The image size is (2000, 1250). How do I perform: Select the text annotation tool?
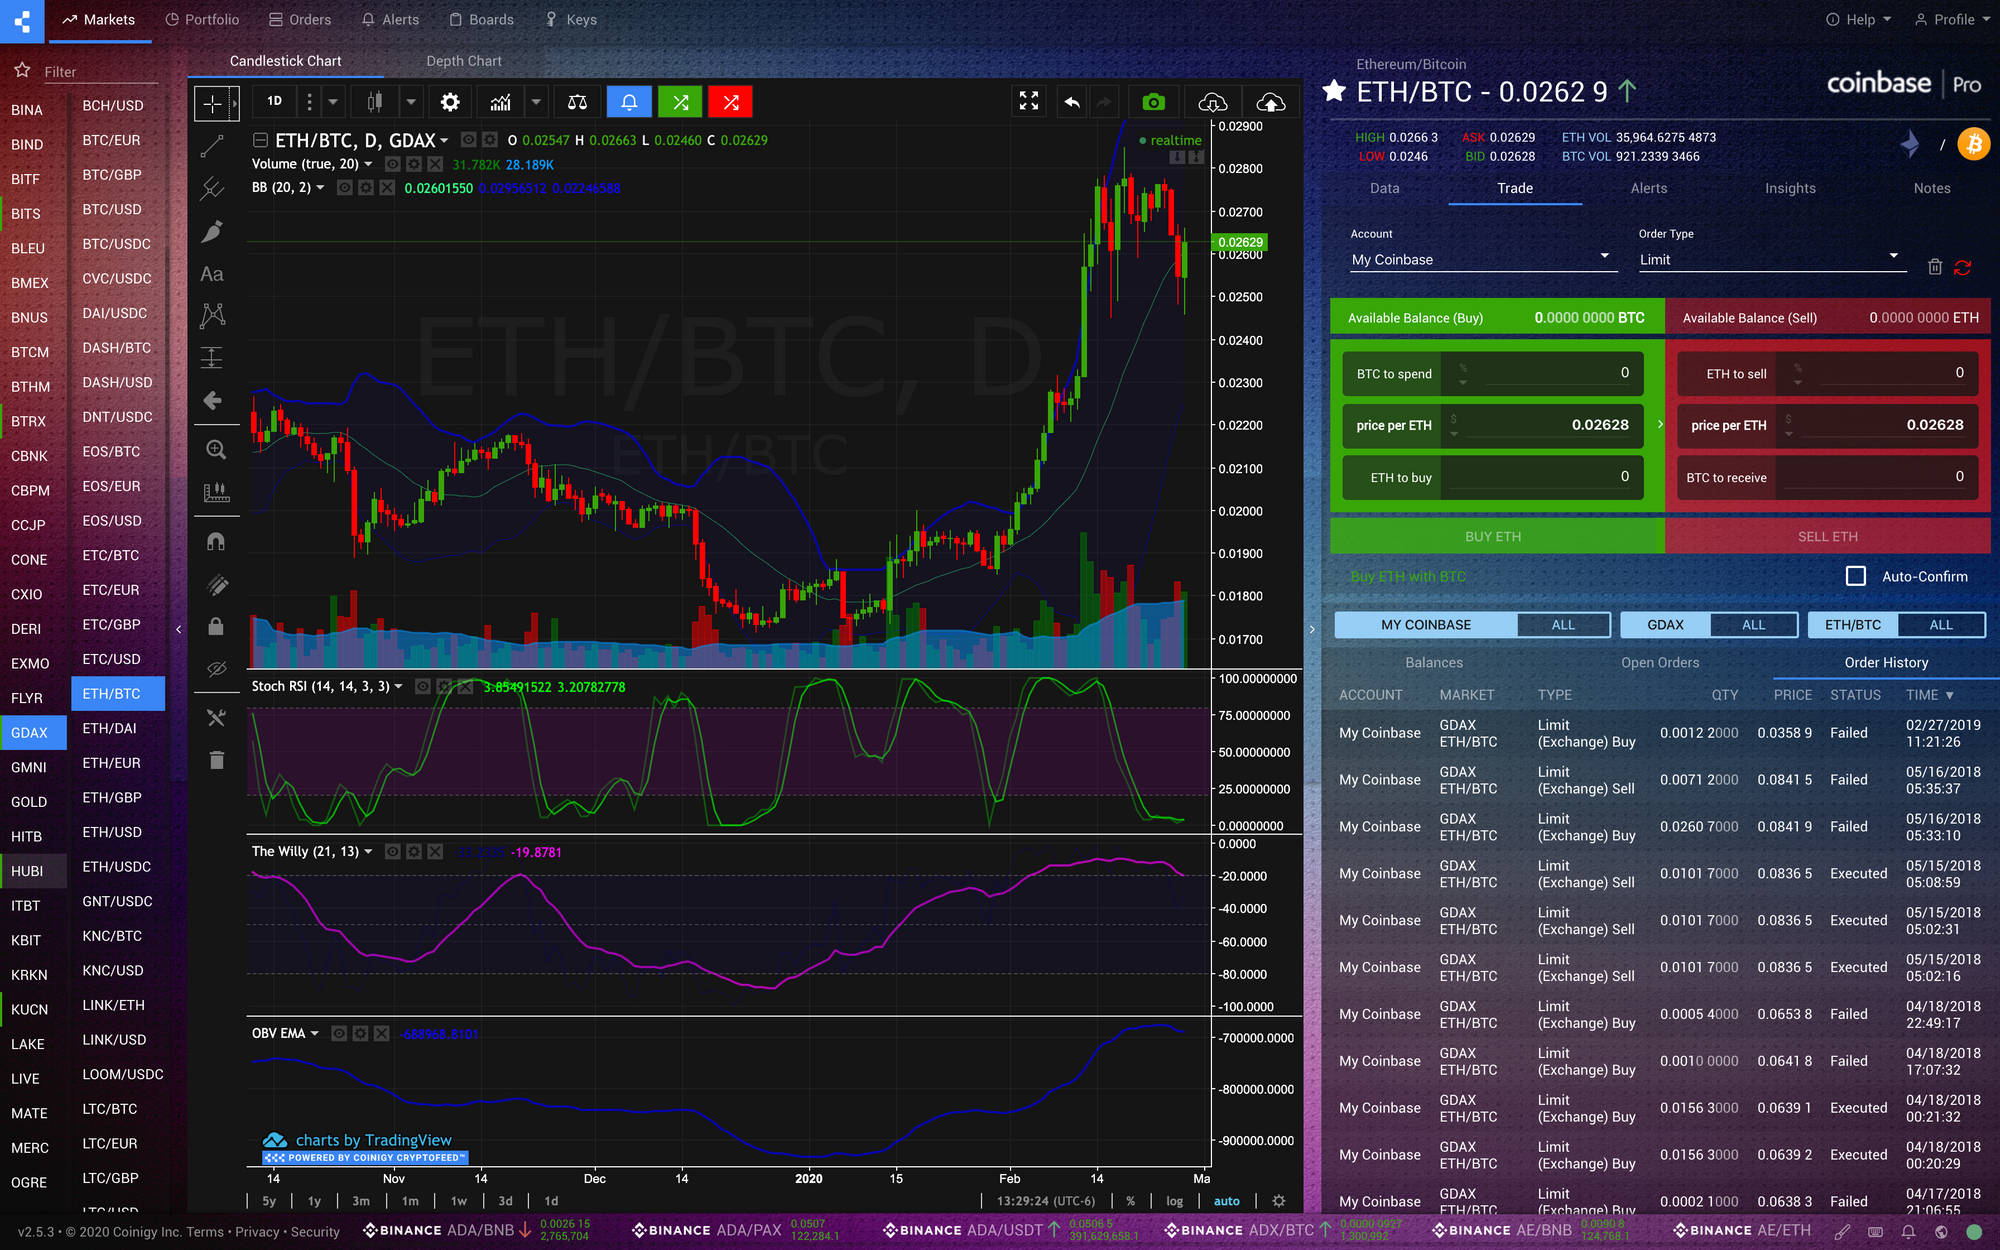[212, 274]
